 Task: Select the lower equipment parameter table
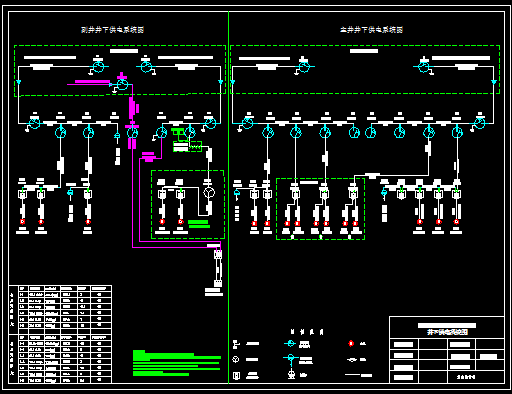tap(60, 359)
